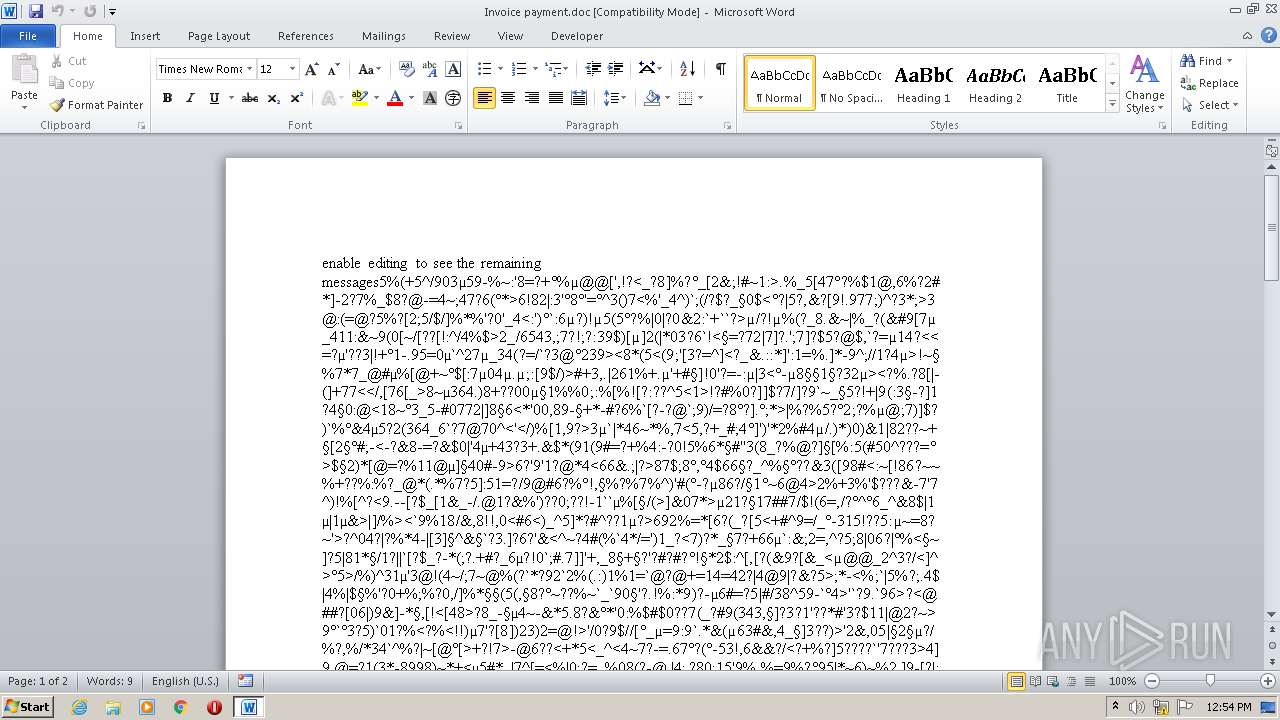The width and height of the screenshot is (1280, 720).
Task: Click the Clear Formatting icon
Action: [x=407, y=69]
